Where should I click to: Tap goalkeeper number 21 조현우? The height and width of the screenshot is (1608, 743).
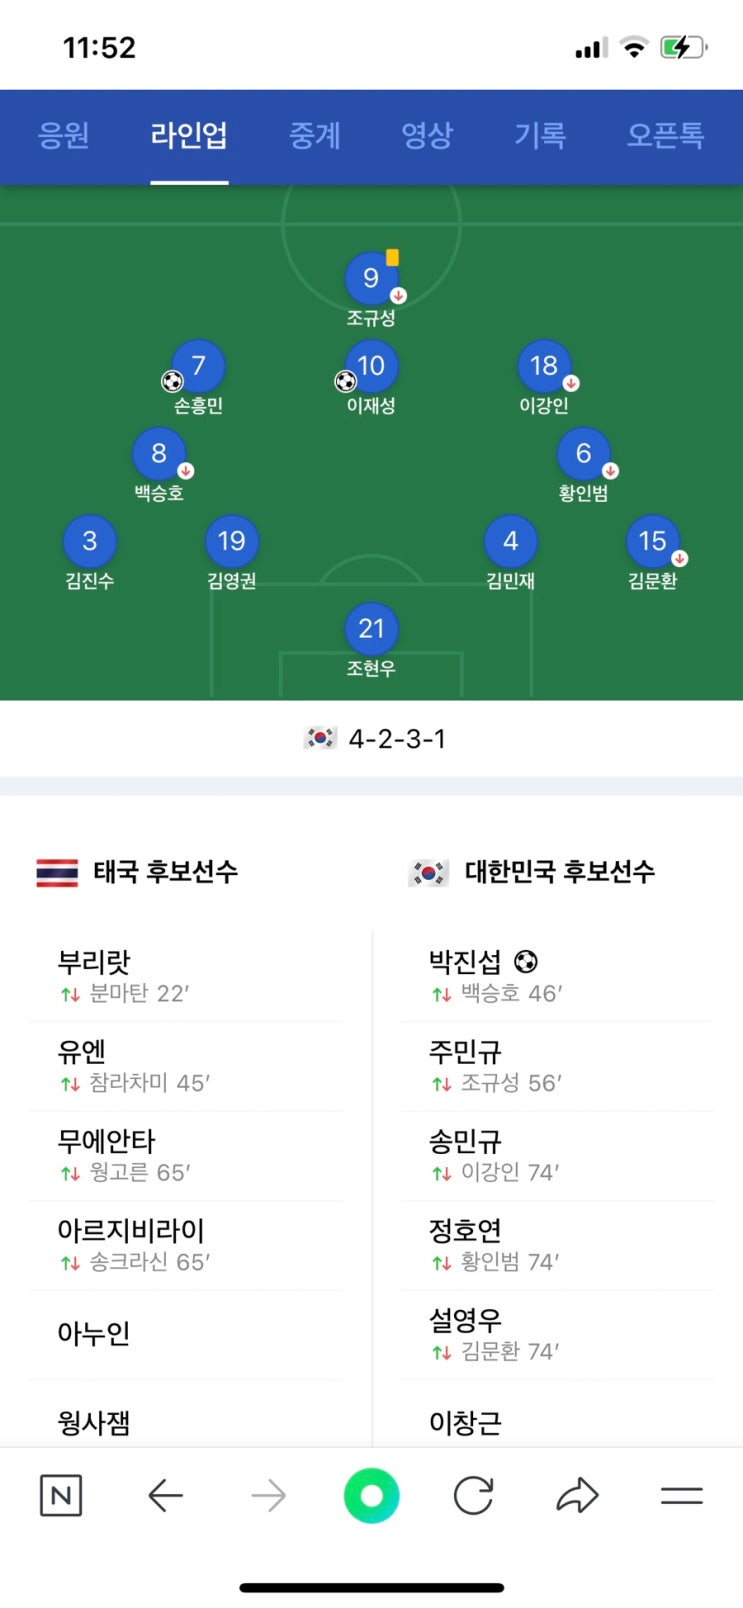[371, 630]
